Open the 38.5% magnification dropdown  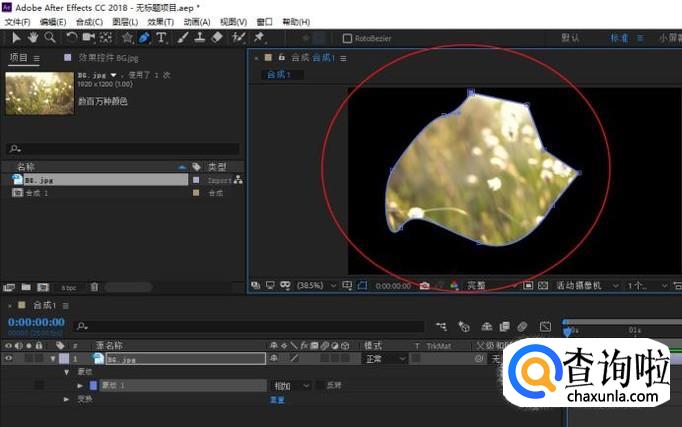[311, 285]
